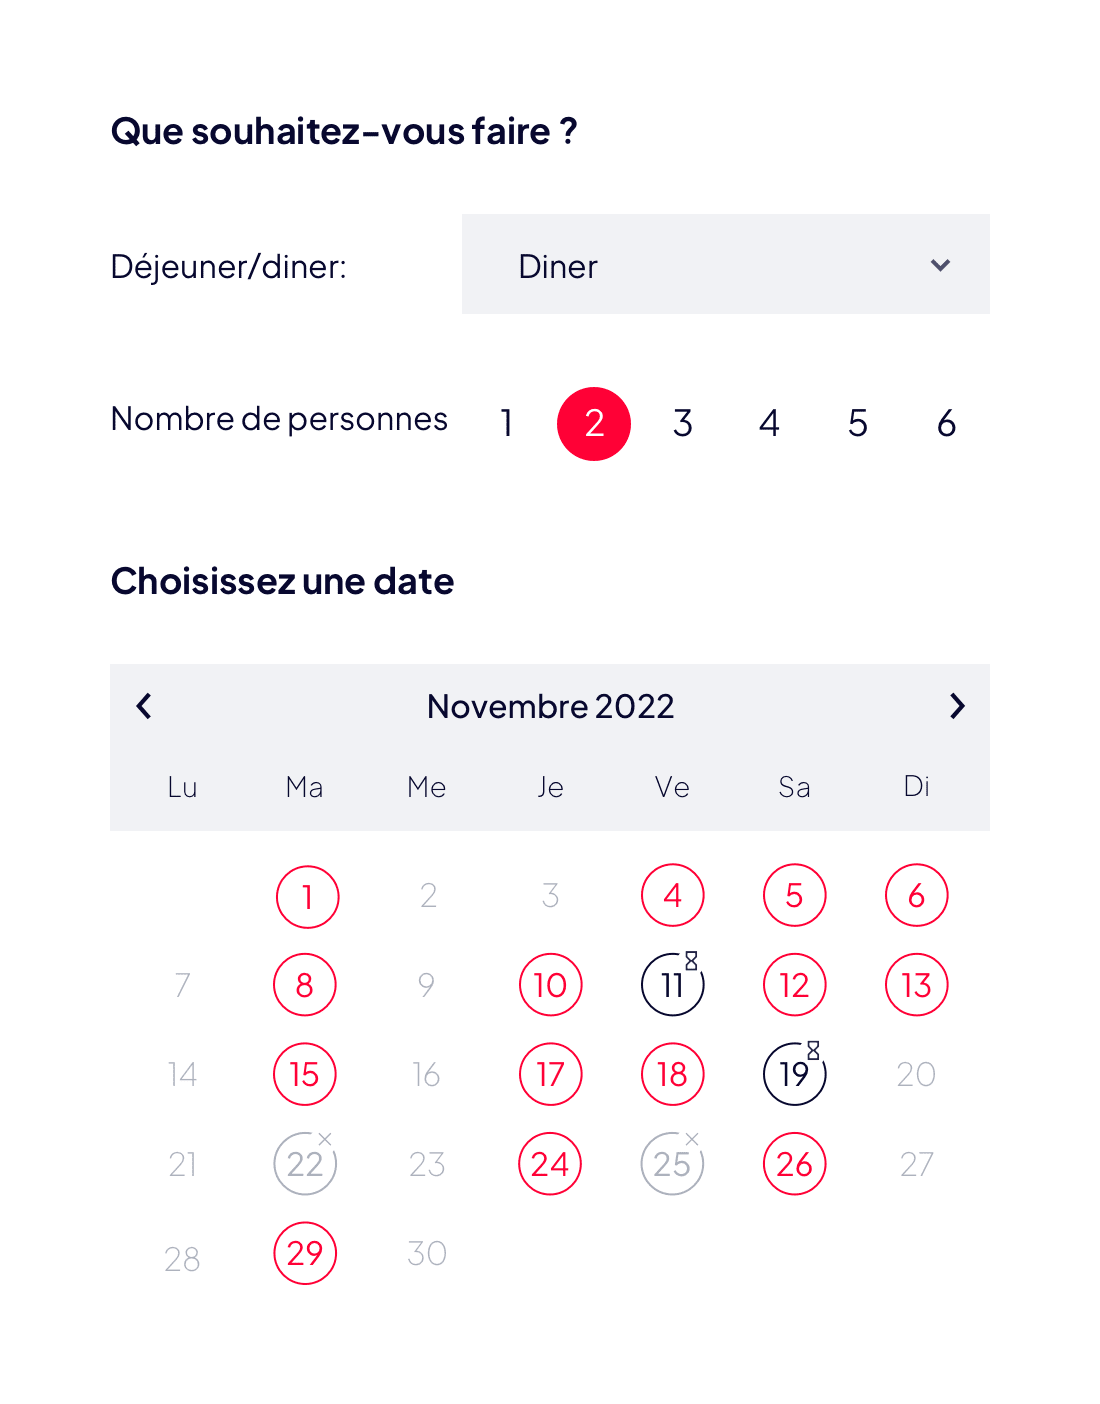Open the Déjeuner/diner dropdown
Viewport: 1100px width, 1404px height.
(x=725, y=265)
